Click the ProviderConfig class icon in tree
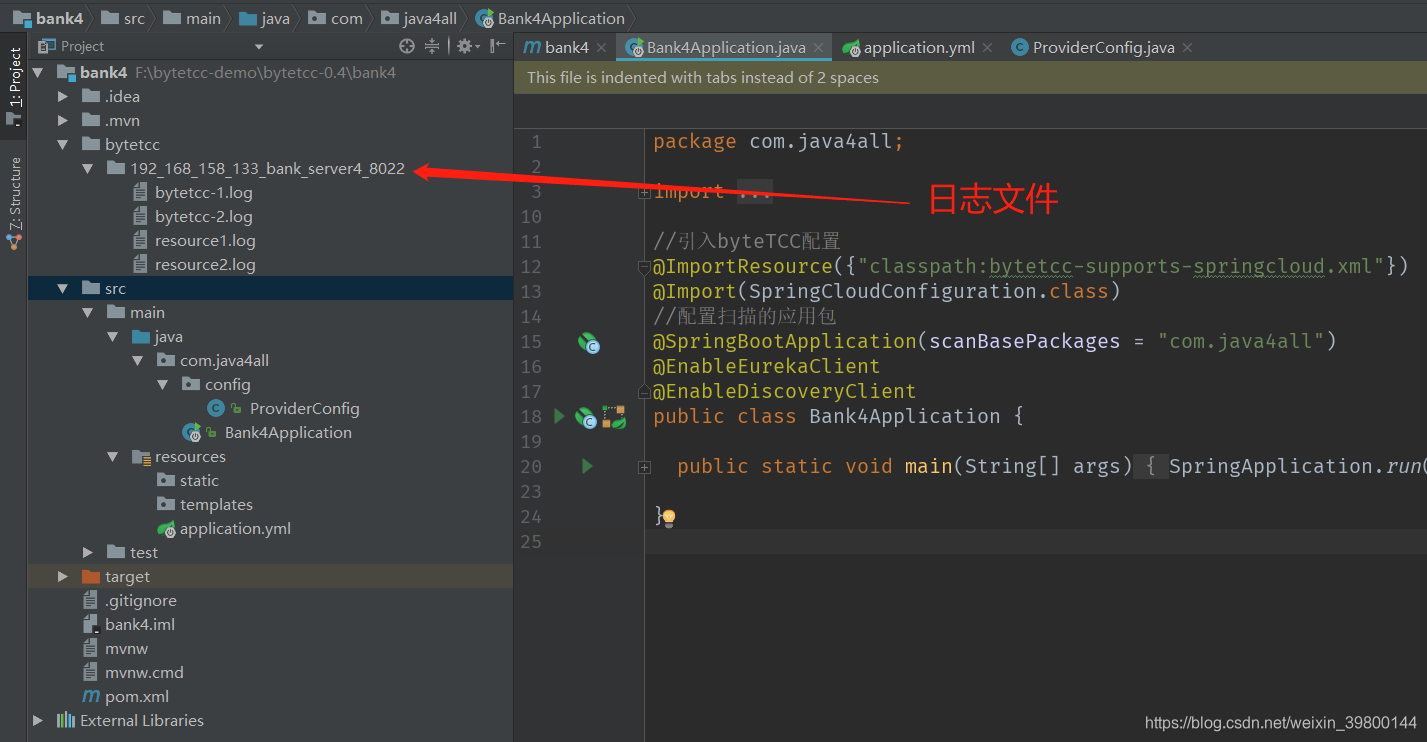Viewport: 1427px width, 742px height. coord(215,408)
